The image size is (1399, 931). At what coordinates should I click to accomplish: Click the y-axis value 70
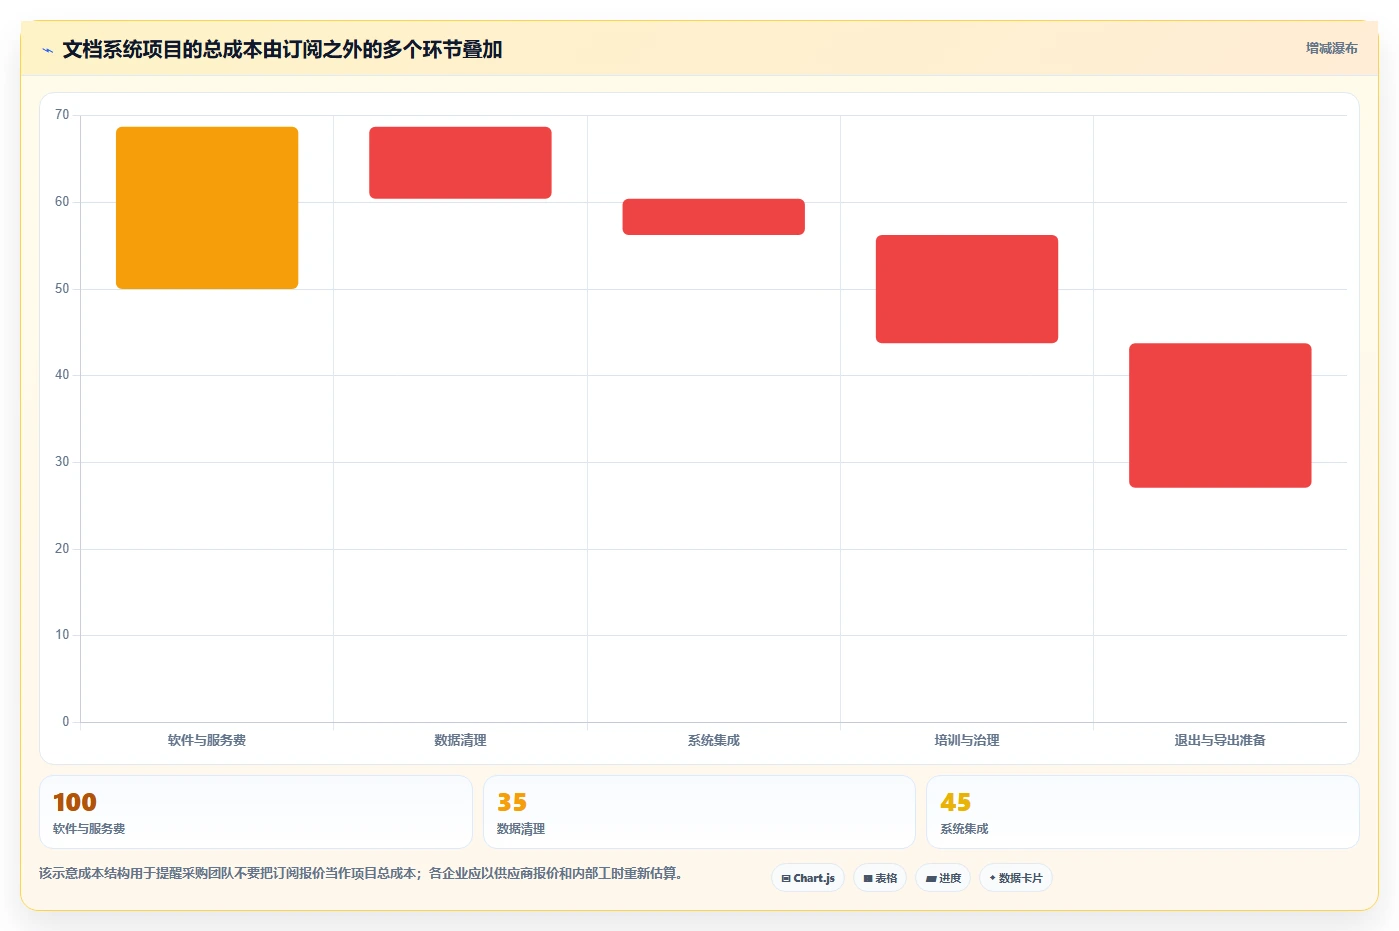[x=62, y=115]
